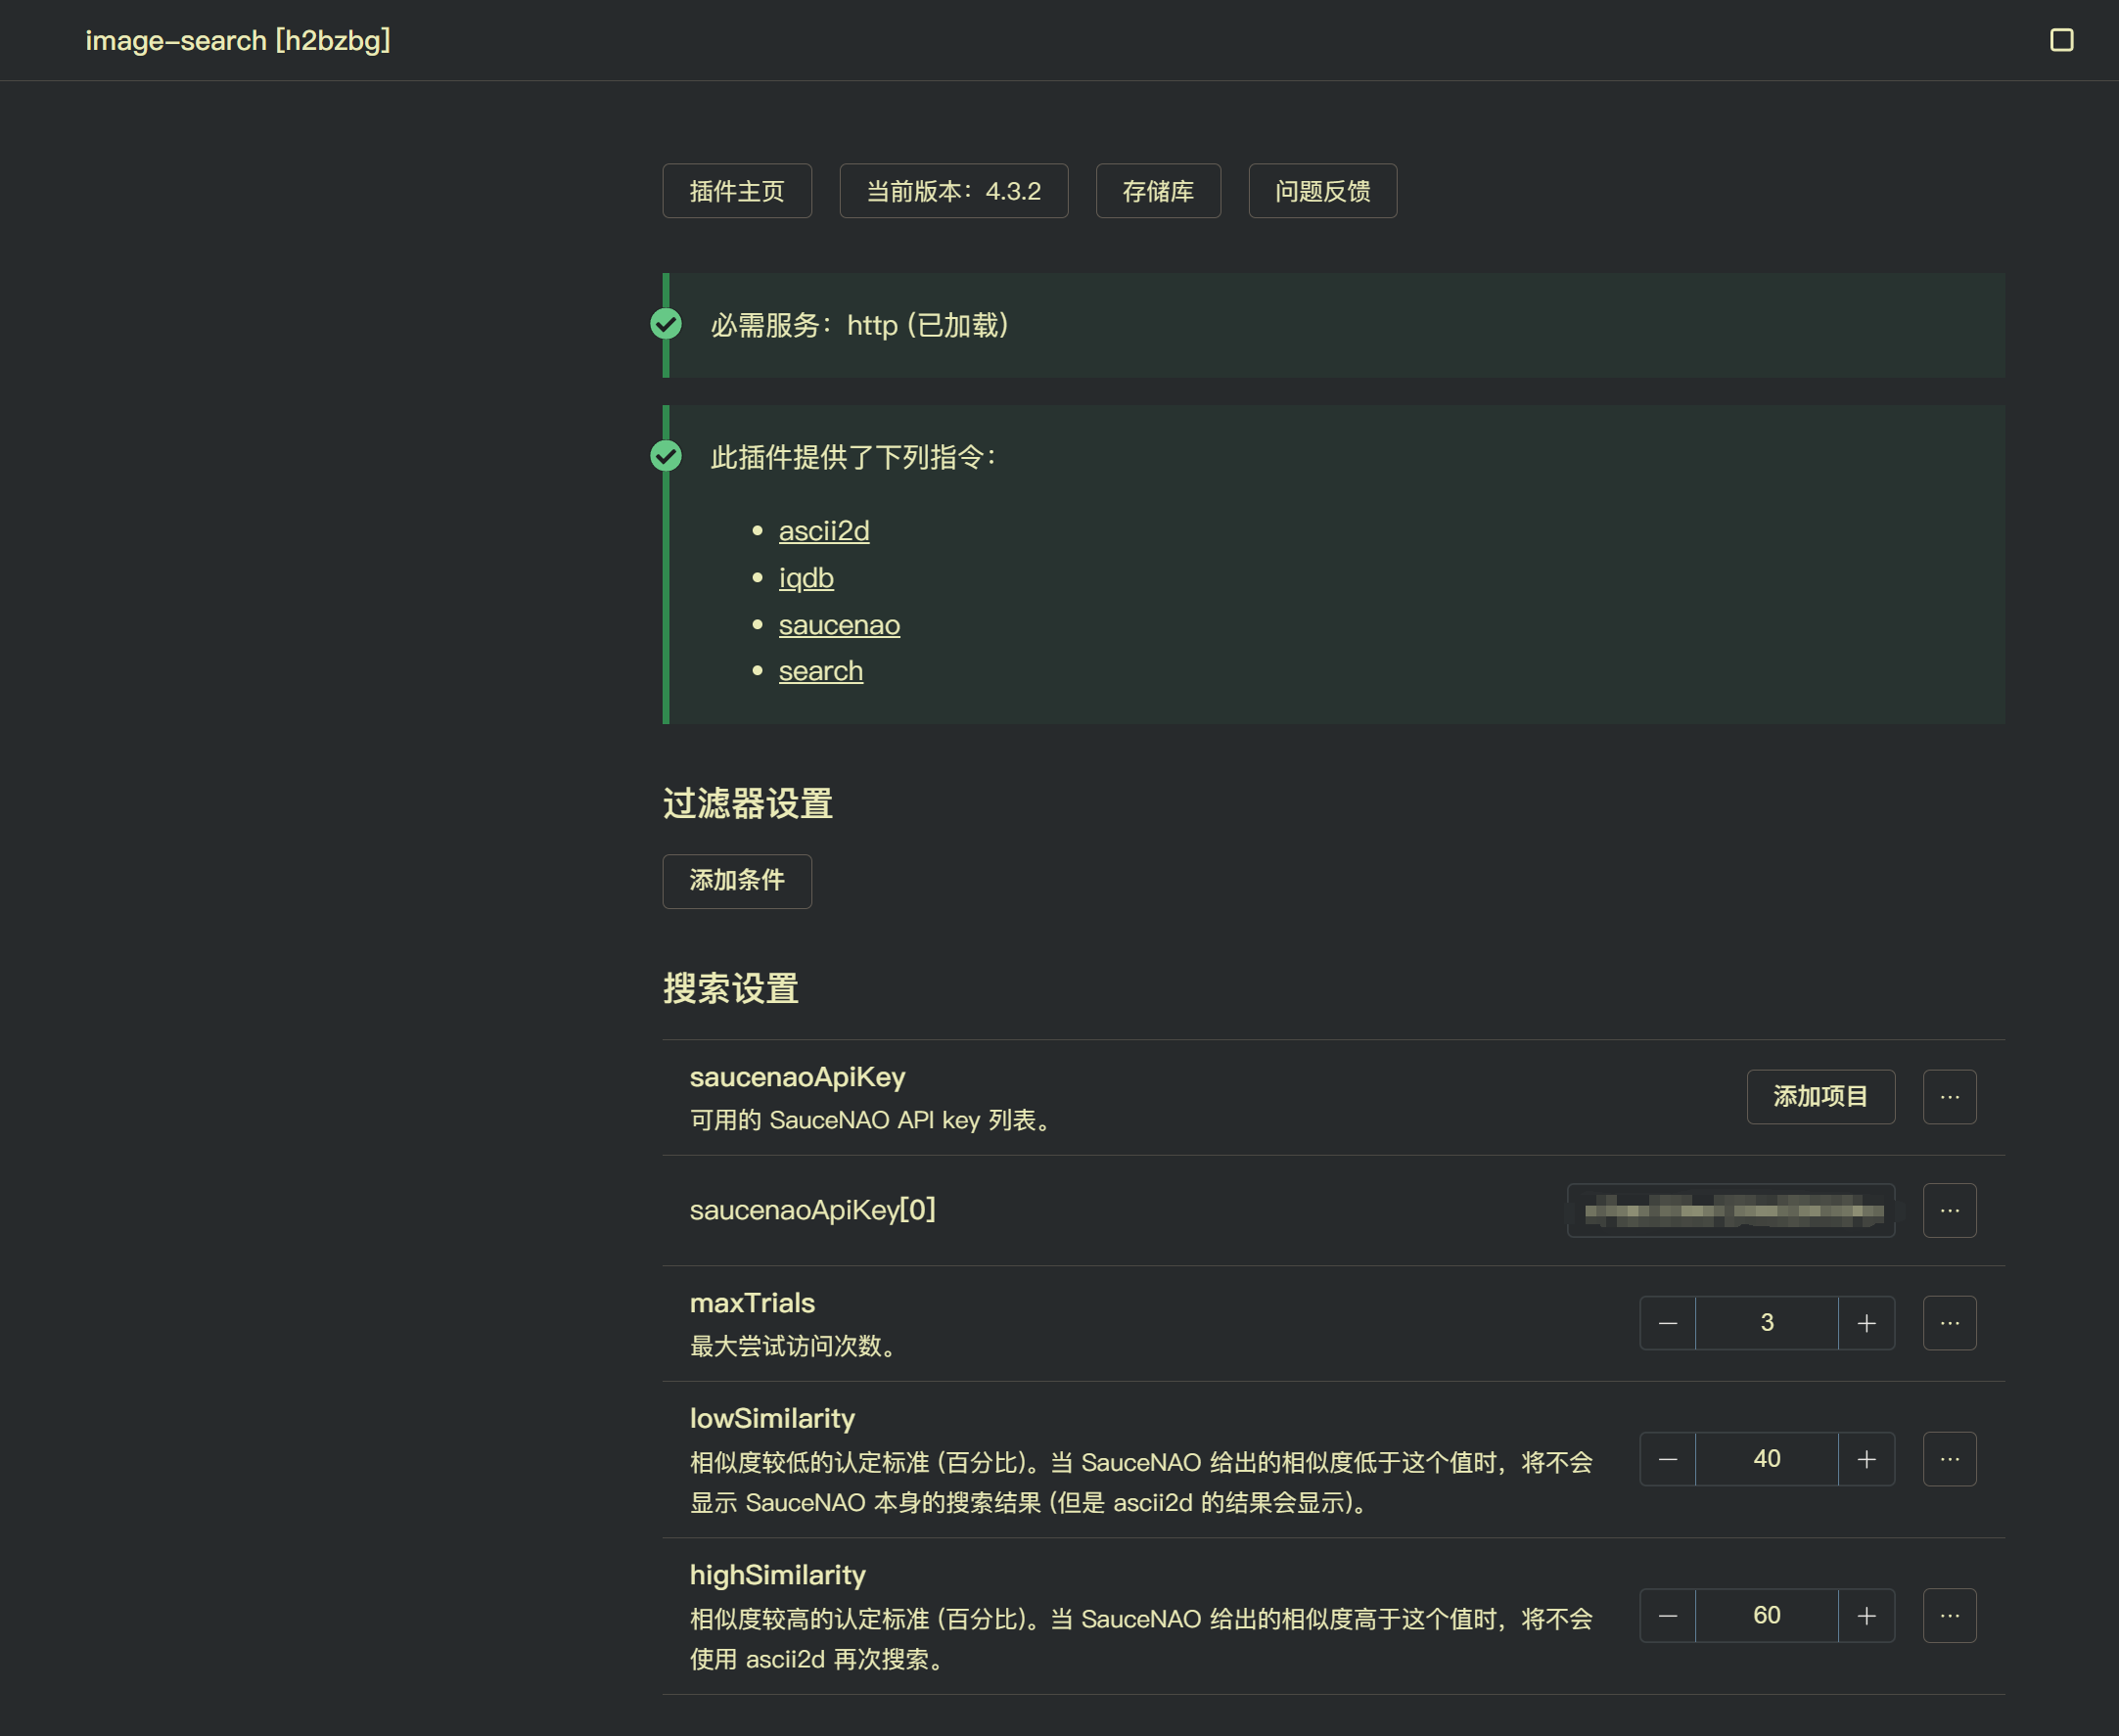
Task: Click 问题反馈 to report an issue
Action: 1322,190
